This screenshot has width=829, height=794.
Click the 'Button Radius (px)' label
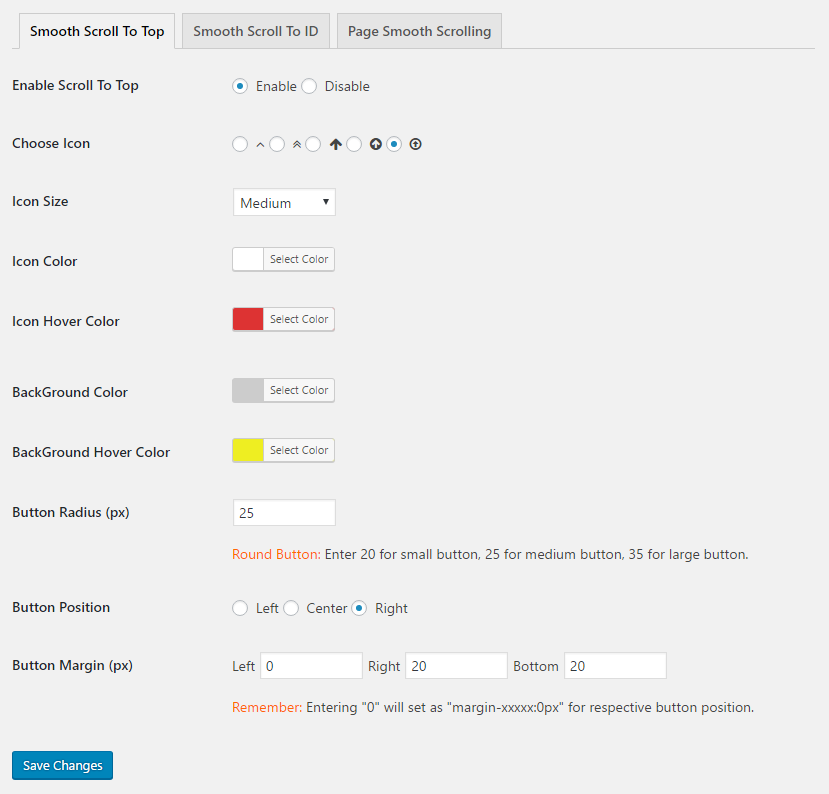71,513
